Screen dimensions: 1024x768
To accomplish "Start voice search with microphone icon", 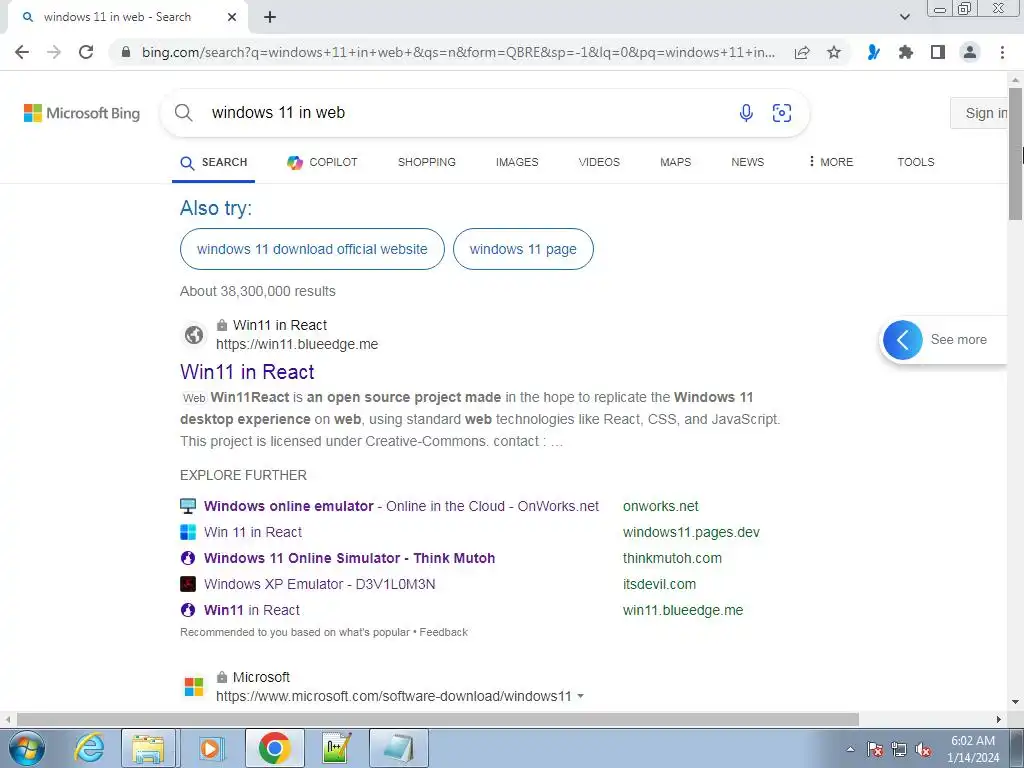I will (746, 113).
